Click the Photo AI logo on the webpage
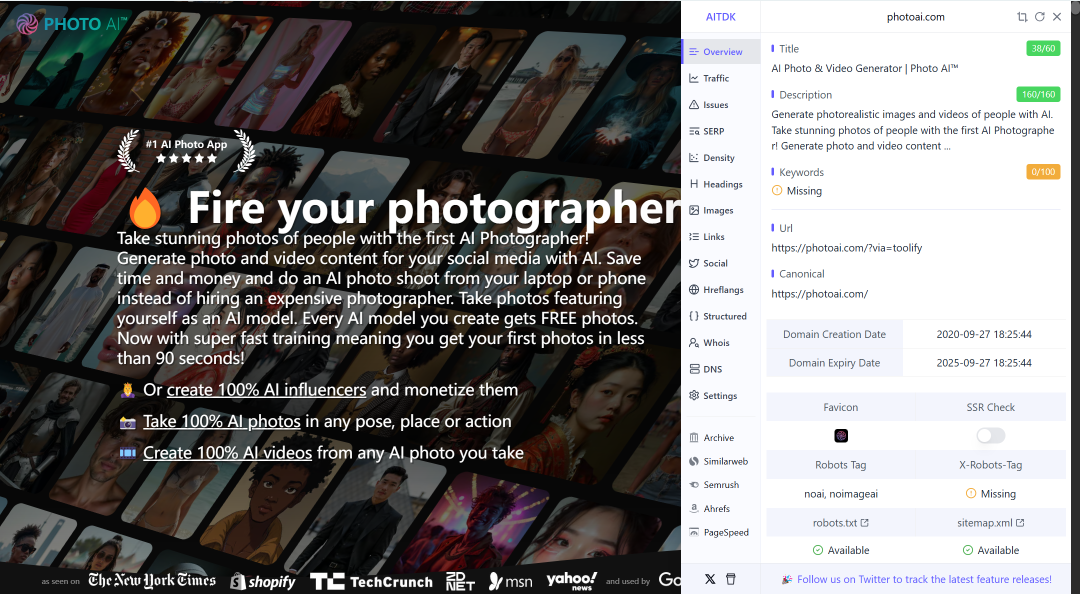The image size is (1080, 594). click(71, 24)
